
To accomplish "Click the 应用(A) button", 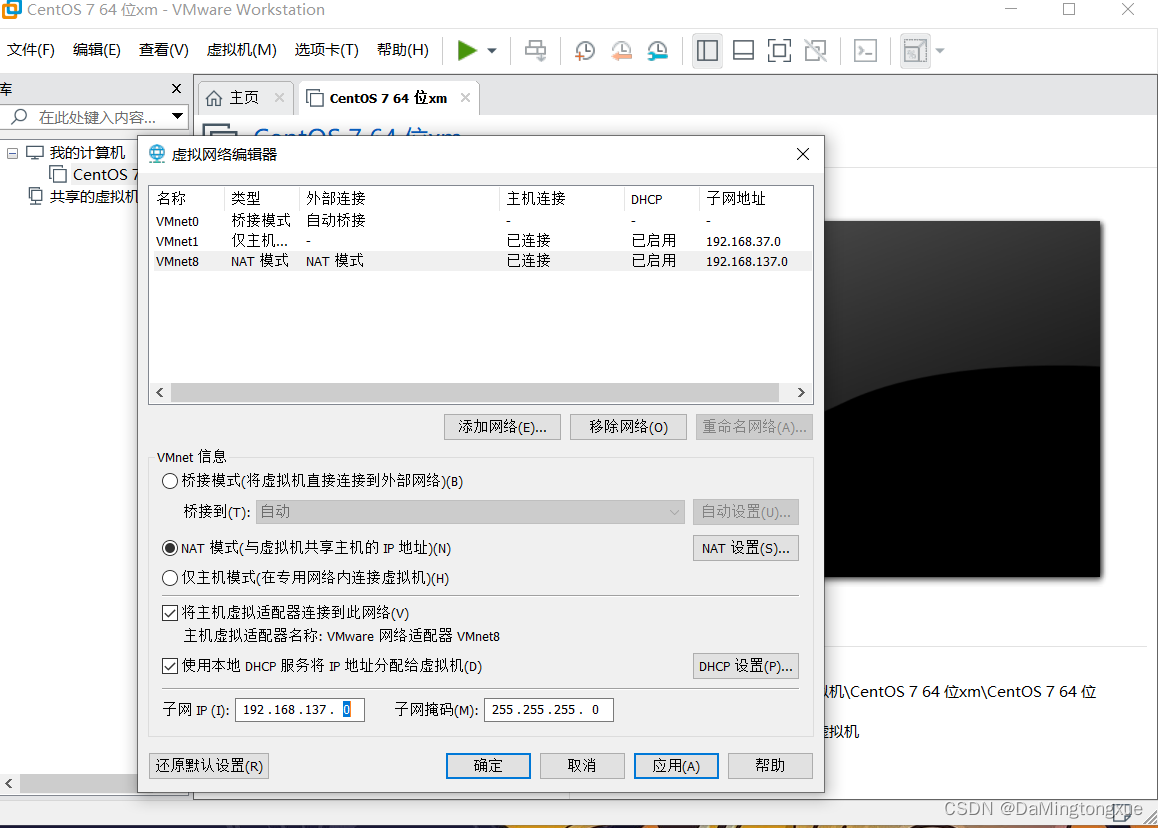I will (x=676, y=766).
